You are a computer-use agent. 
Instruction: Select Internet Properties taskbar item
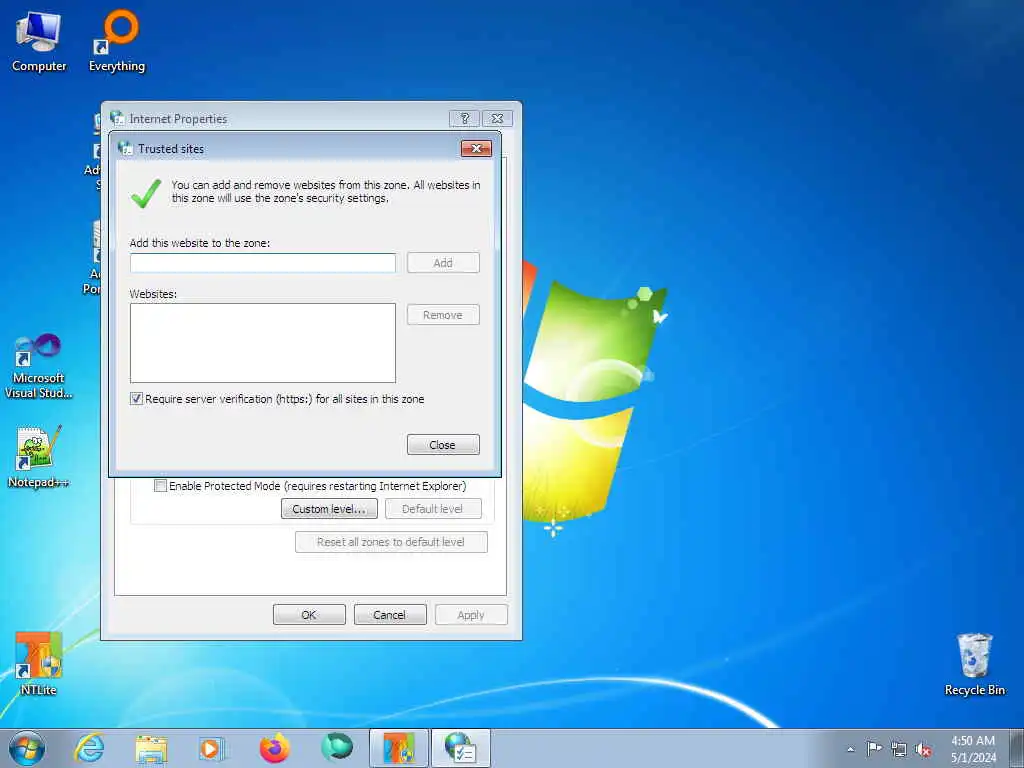pos(461,748)
